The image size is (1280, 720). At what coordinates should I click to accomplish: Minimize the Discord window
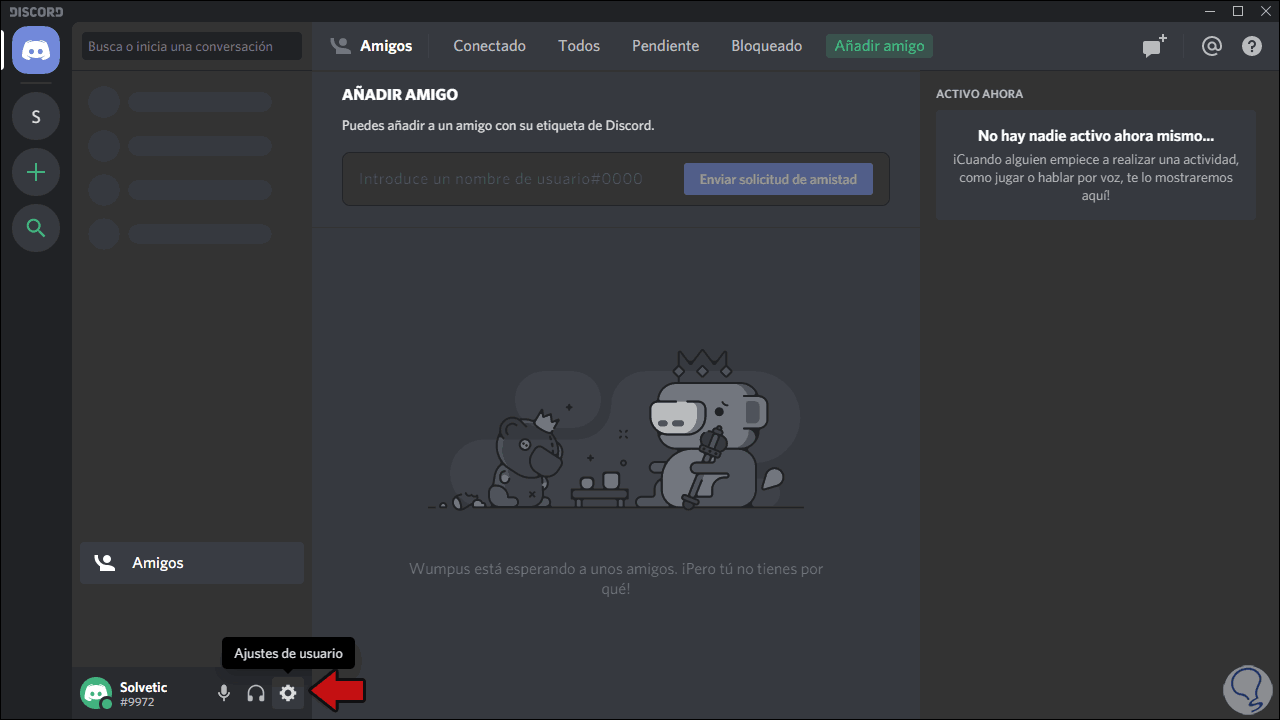pyautogui.click(x=1210, y=11)
